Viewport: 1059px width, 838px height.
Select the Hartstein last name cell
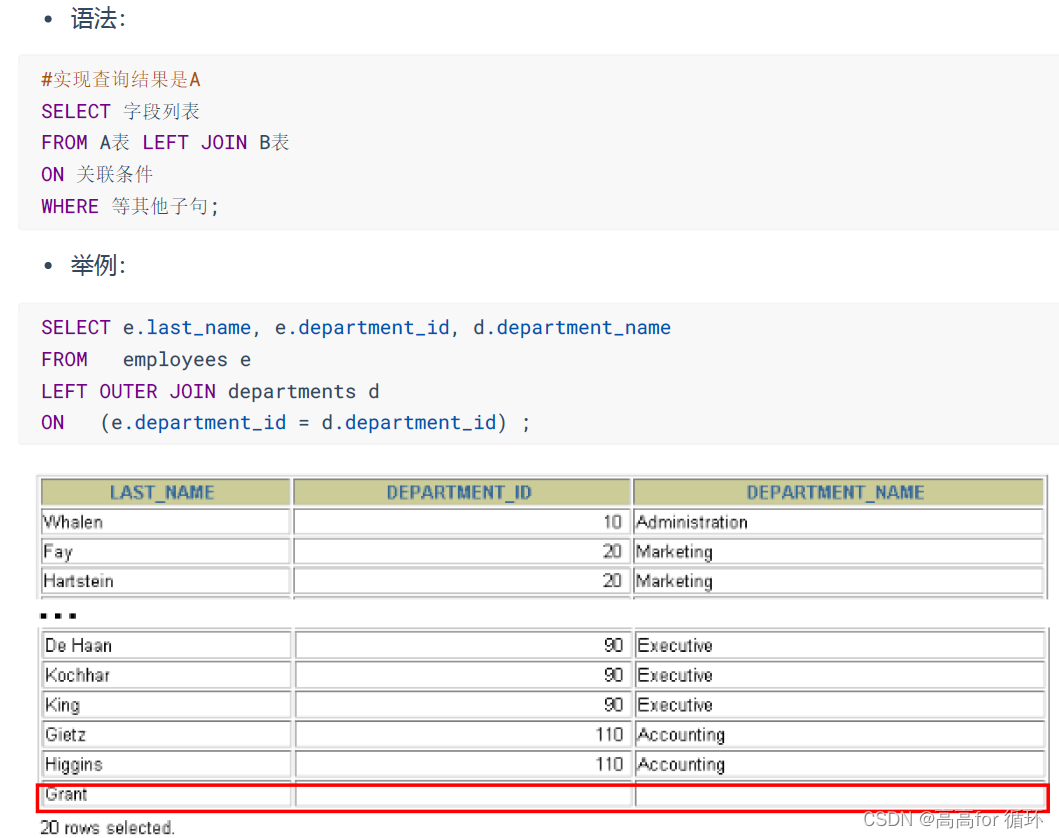[x=165, y=581]
